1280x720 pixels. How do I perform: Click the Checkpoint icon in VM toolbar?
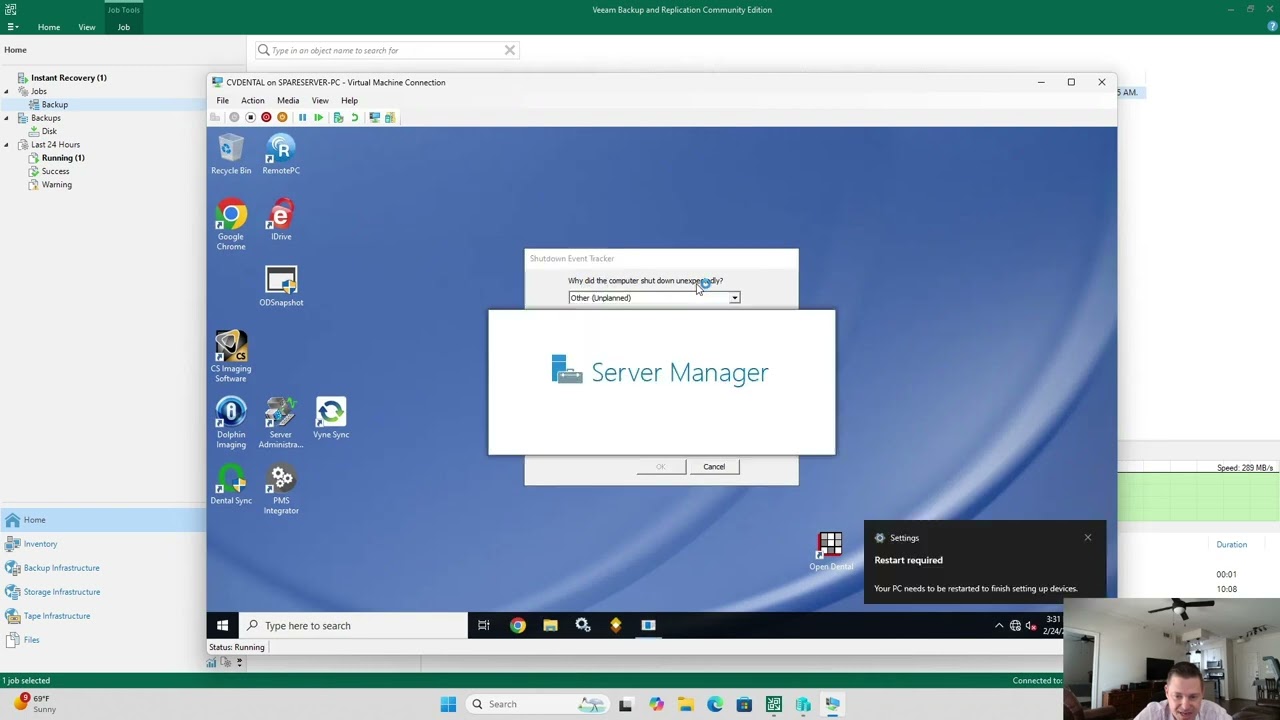[339, 117]
